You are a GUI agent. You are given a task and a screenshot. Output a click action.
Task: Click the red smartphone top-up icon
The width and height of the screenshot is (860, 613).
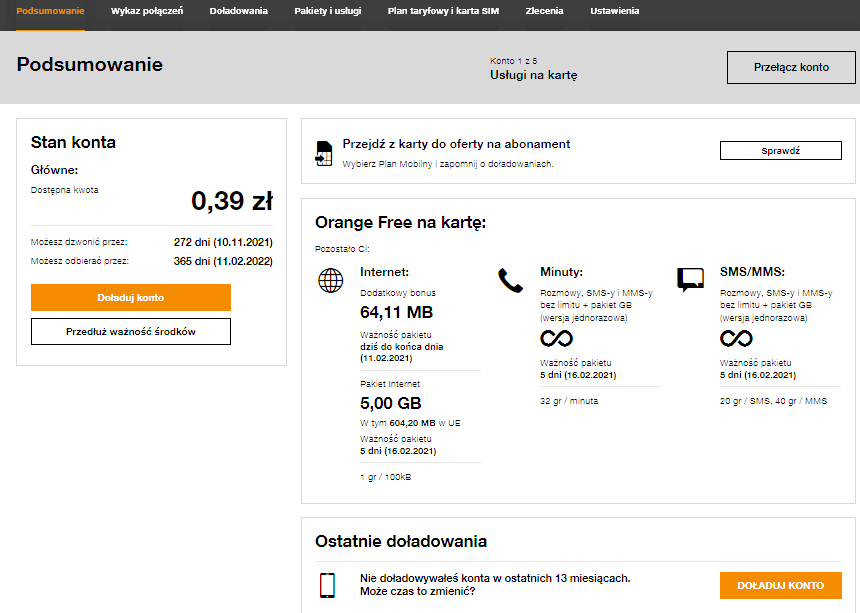pos(327,585)
